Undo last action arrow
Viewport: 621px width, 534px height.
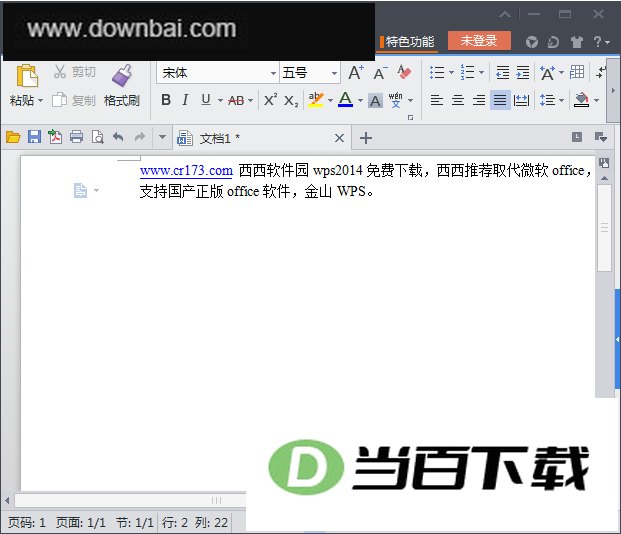point(118,137)
